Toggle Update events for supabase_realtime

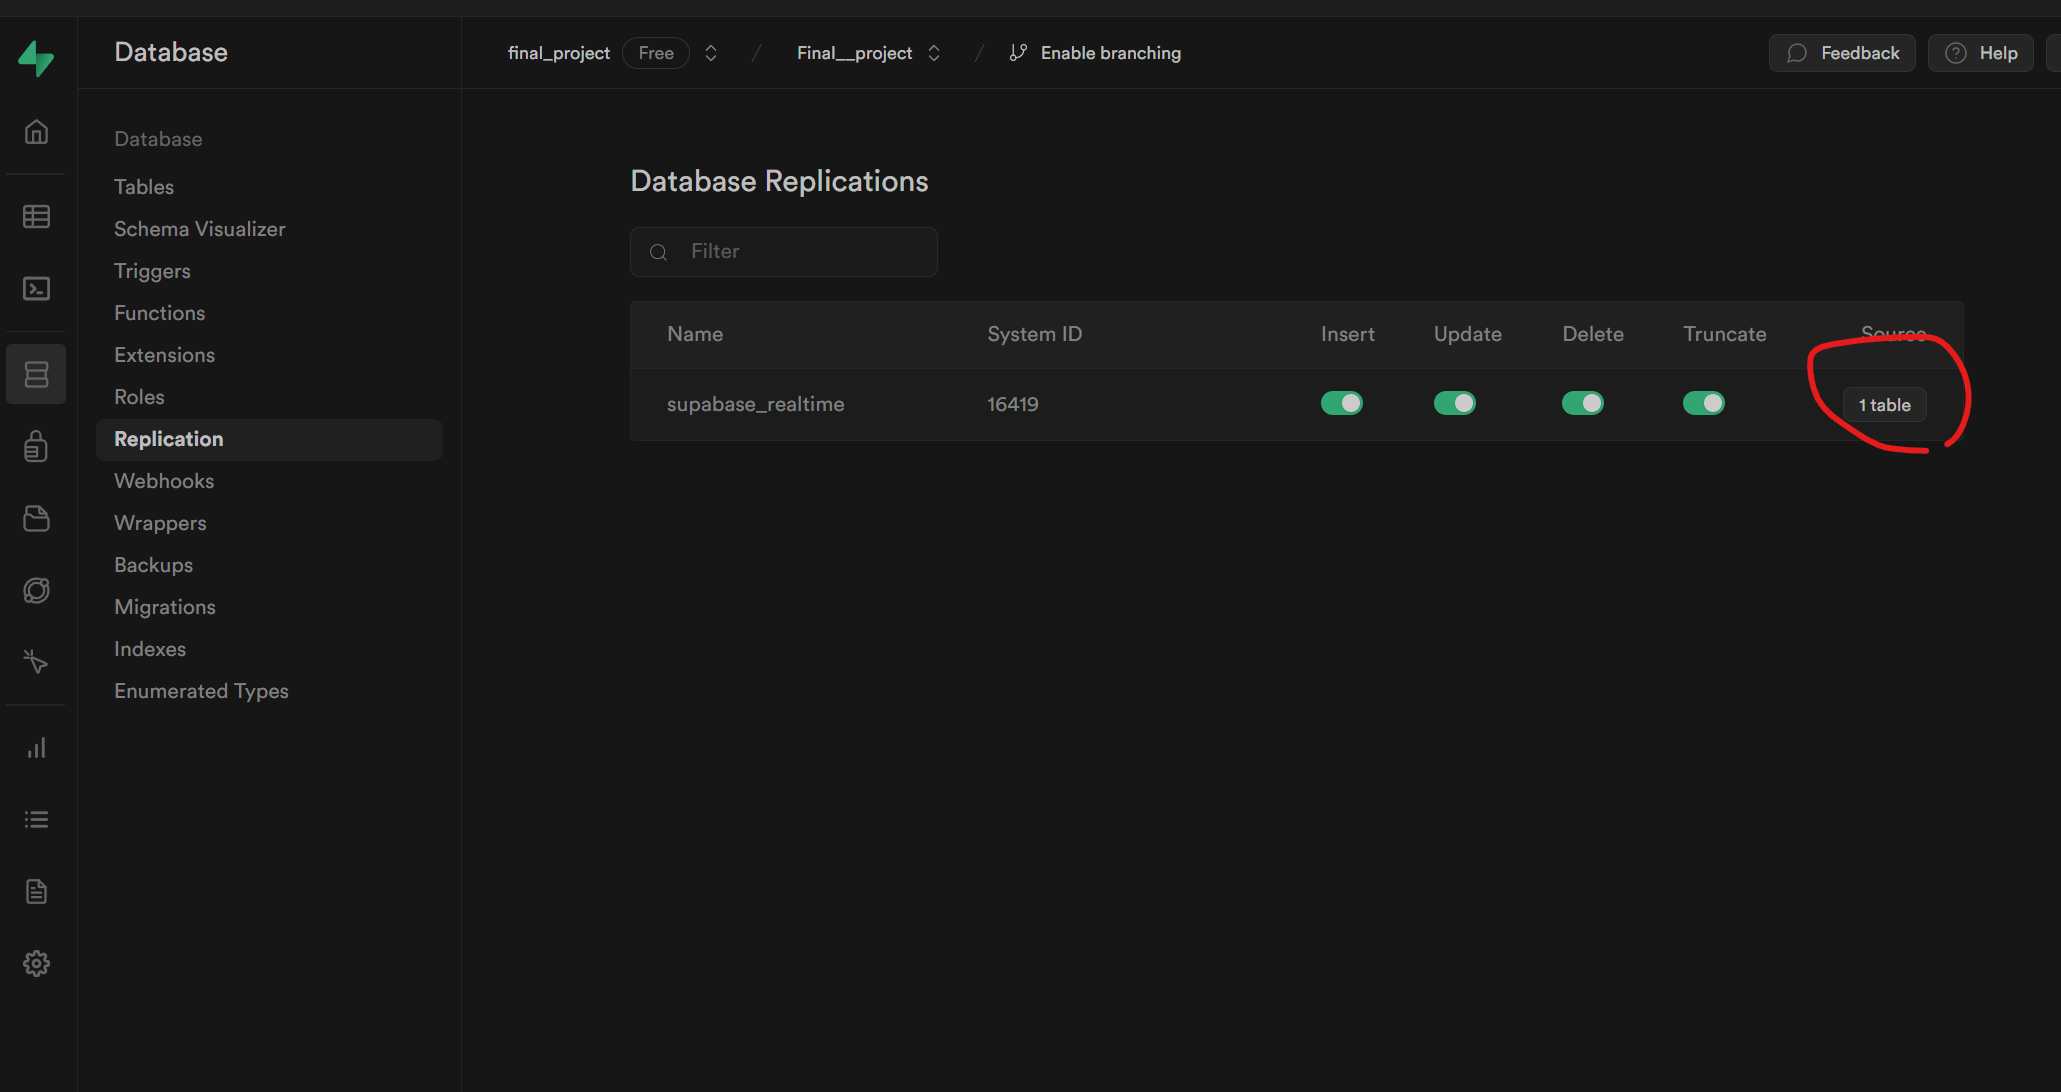tap(1454, 403)
